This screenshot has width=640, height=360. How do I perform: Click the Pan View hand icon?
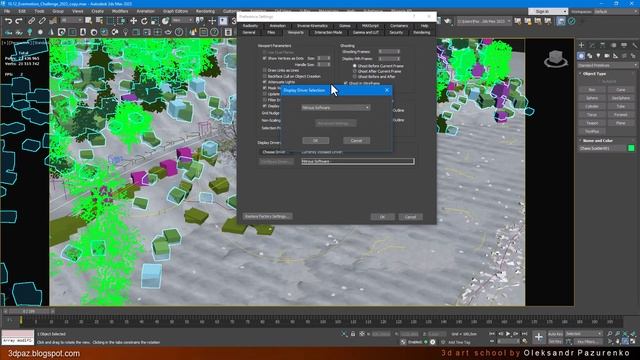point(618,341)
